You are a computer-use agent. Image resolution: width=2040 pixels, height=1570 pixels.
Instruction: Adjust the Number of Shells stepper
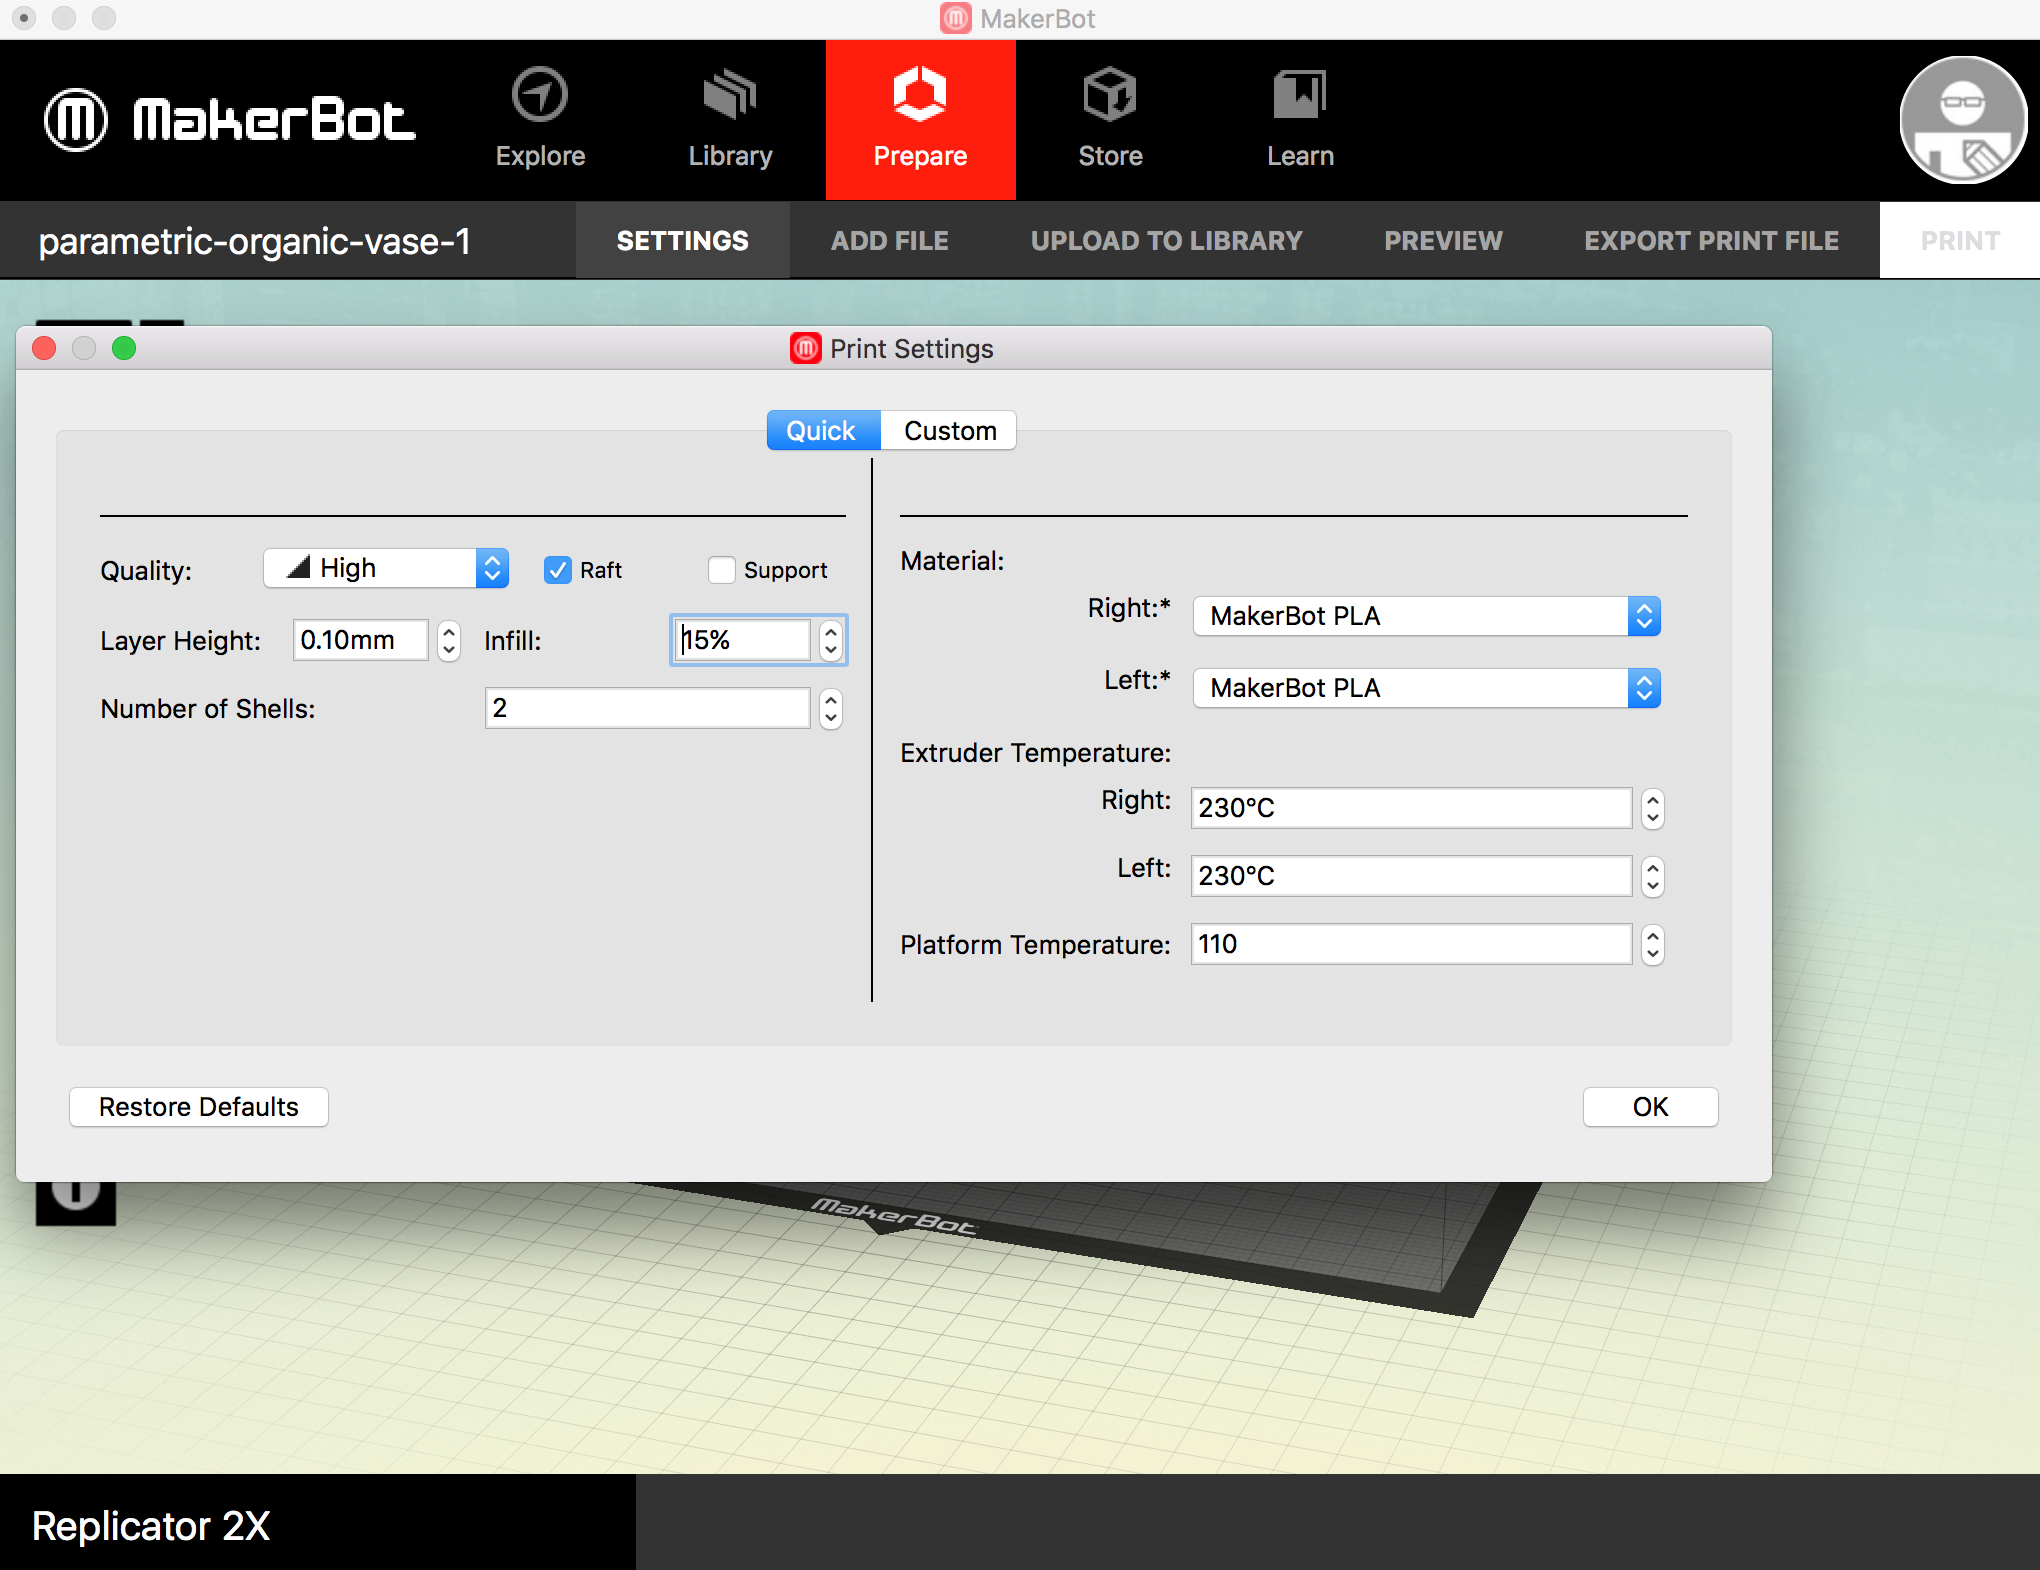(831, 709)
